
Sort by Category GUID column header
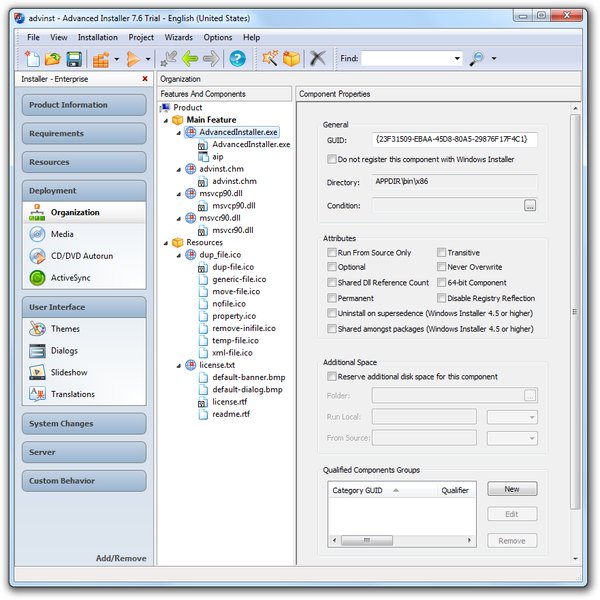coord(382,490)
